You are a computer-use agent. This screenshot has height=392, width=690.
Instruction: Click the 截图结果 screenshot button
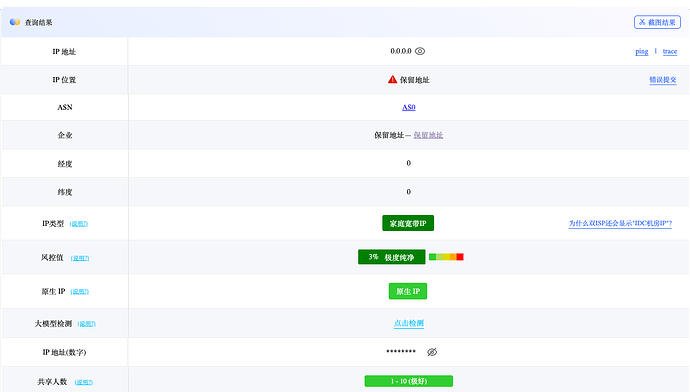coord(657,22)
